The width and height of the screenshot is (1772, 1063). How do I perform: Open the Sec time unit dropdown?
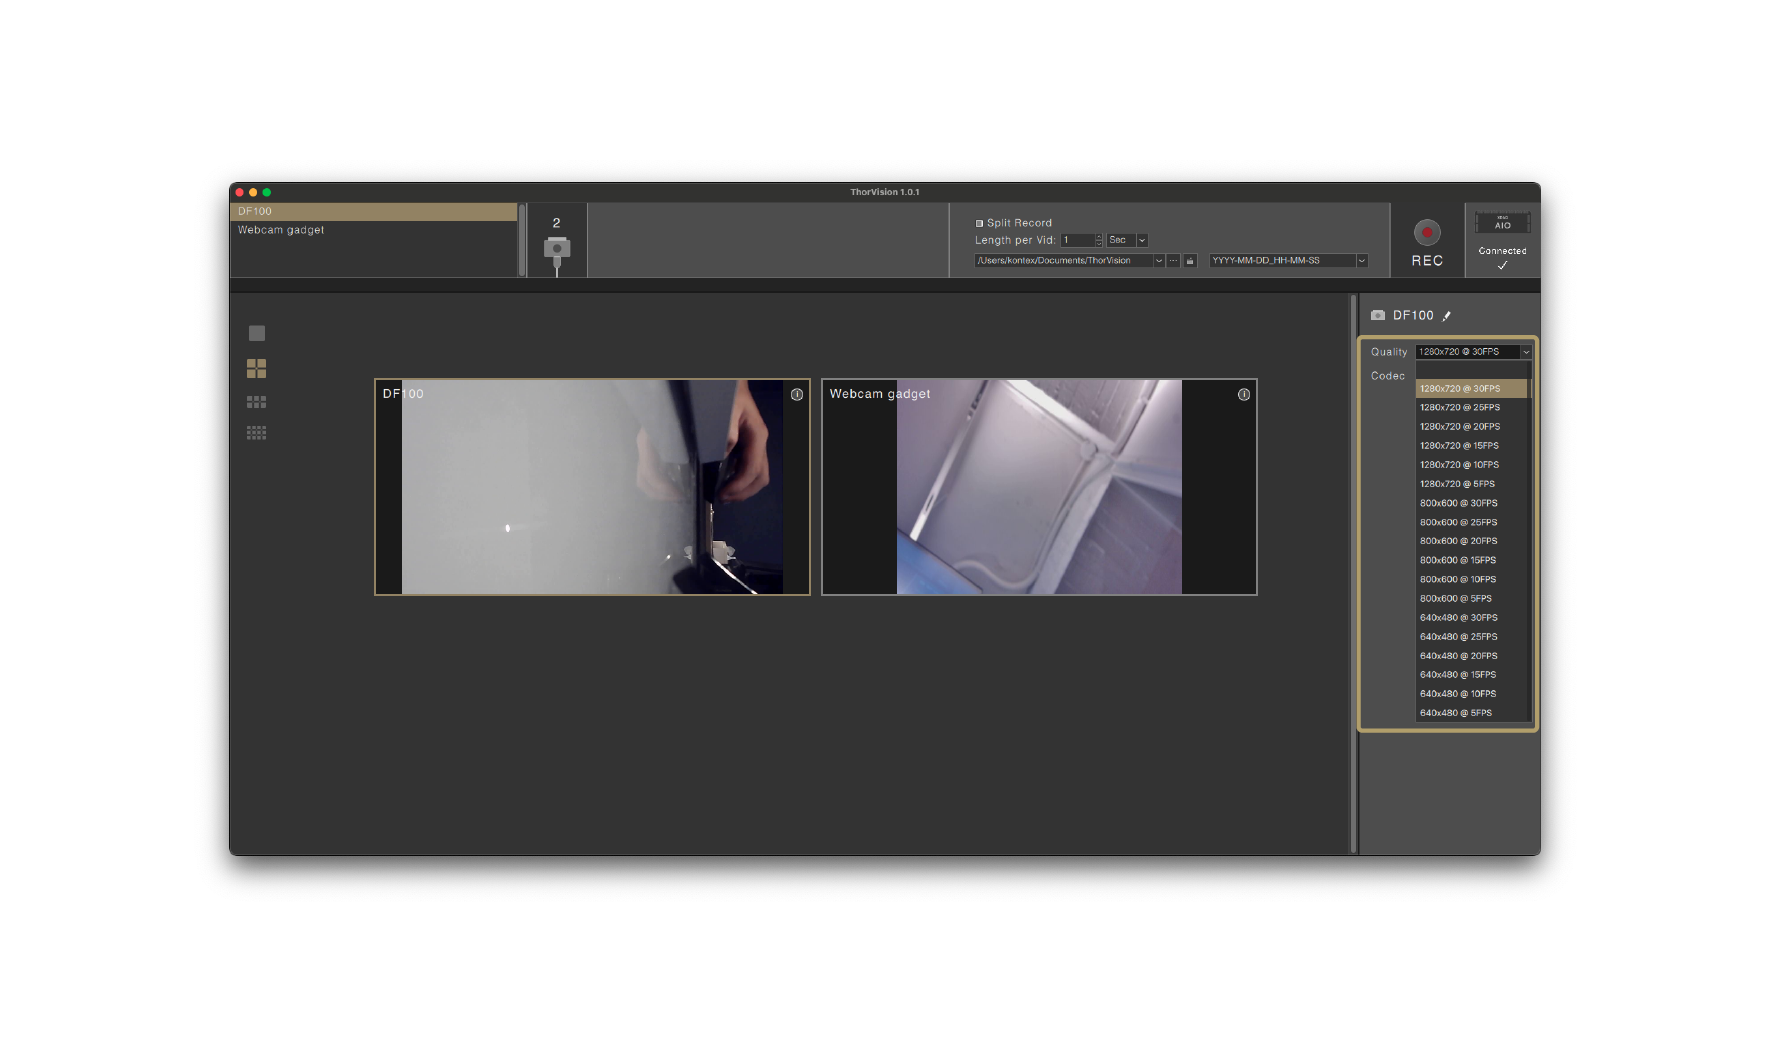point(1141,240)
